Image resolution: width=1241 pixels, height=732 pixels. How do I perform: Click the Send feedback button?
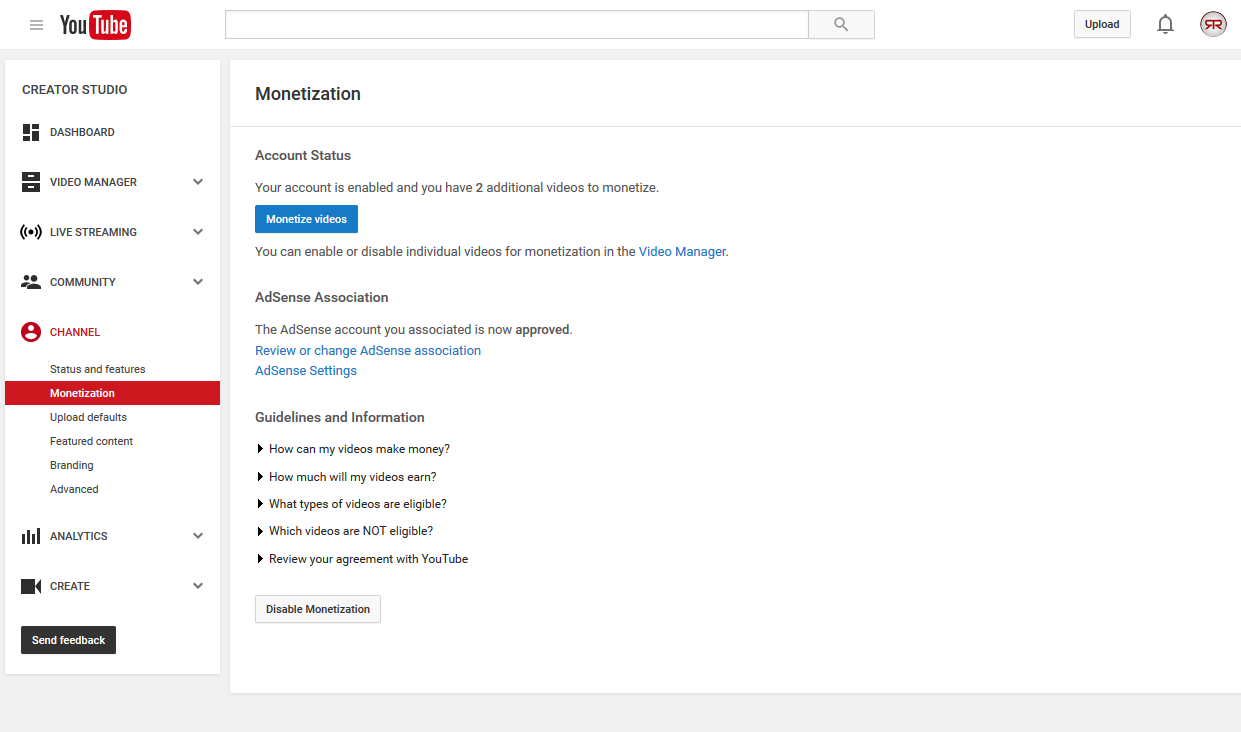pyautogui.click(x=68, y=640)
